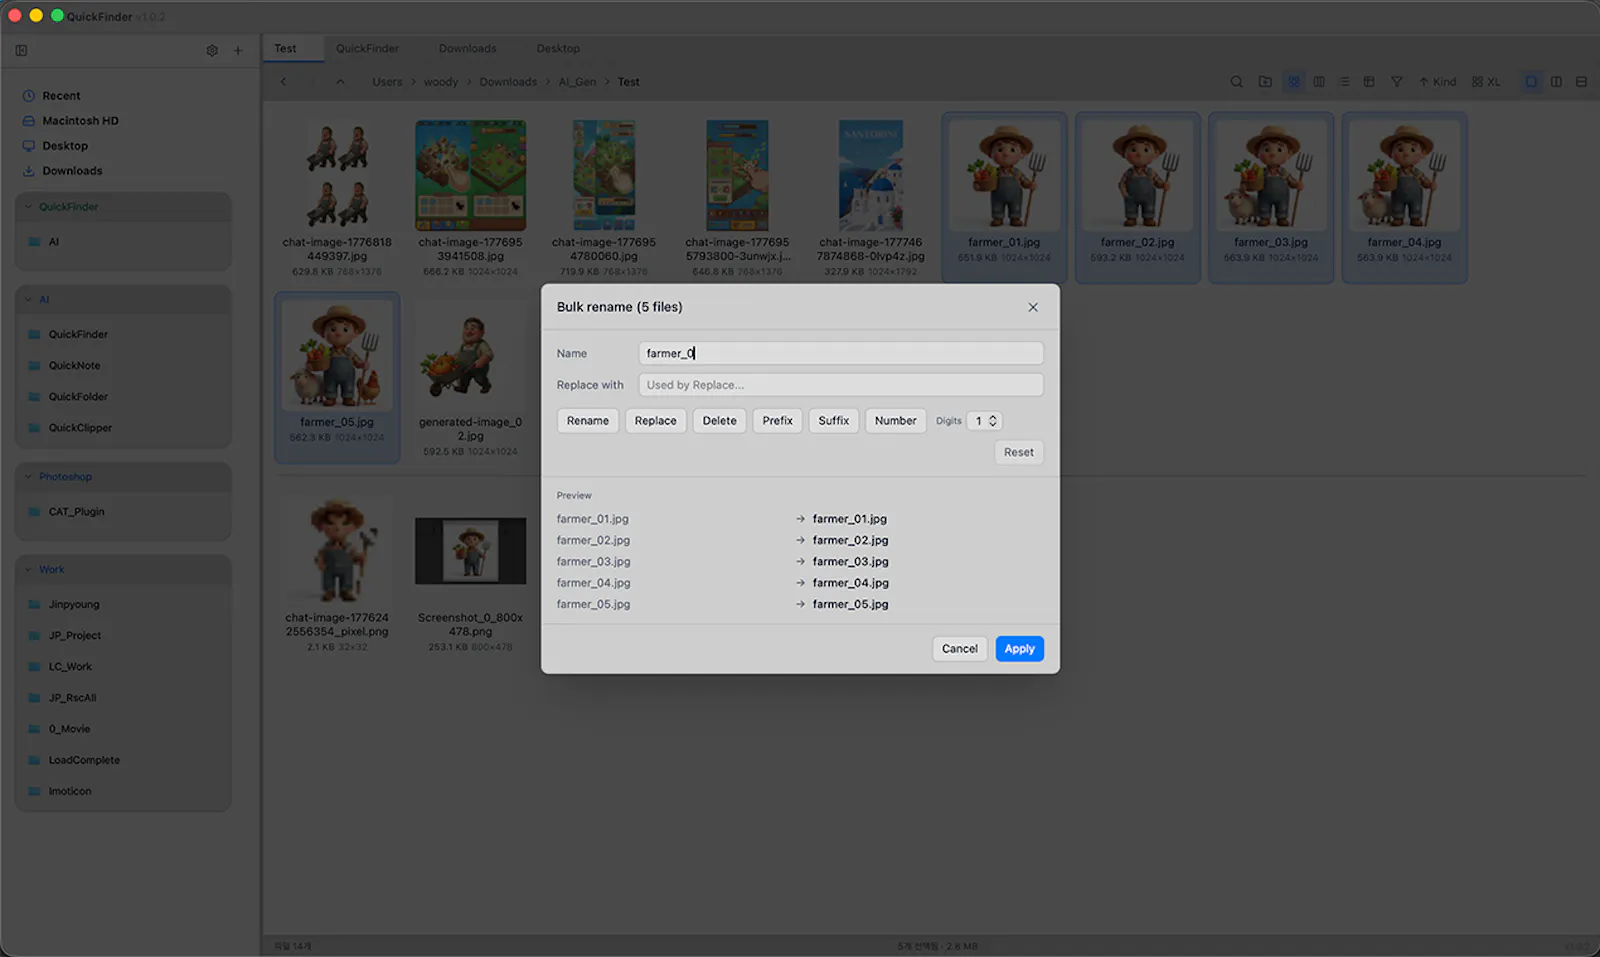This screenshot has width=1600, height=957.
Task: Switch to list view
Action: click(1344, 82)
